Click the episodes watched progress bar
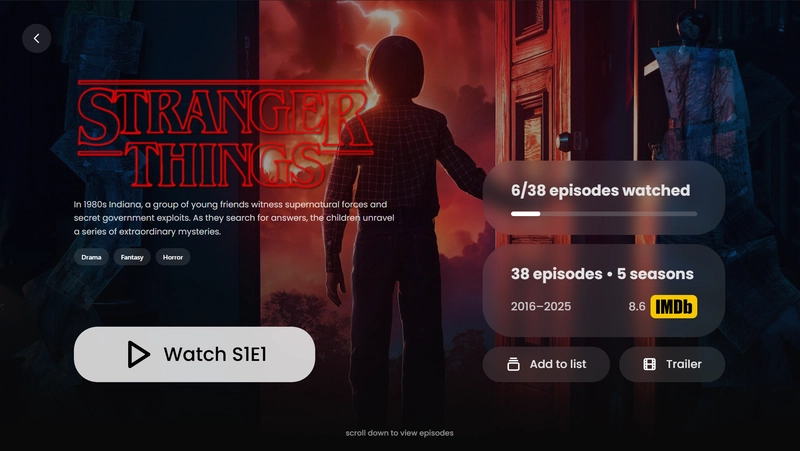 click(x=604, y=214)
